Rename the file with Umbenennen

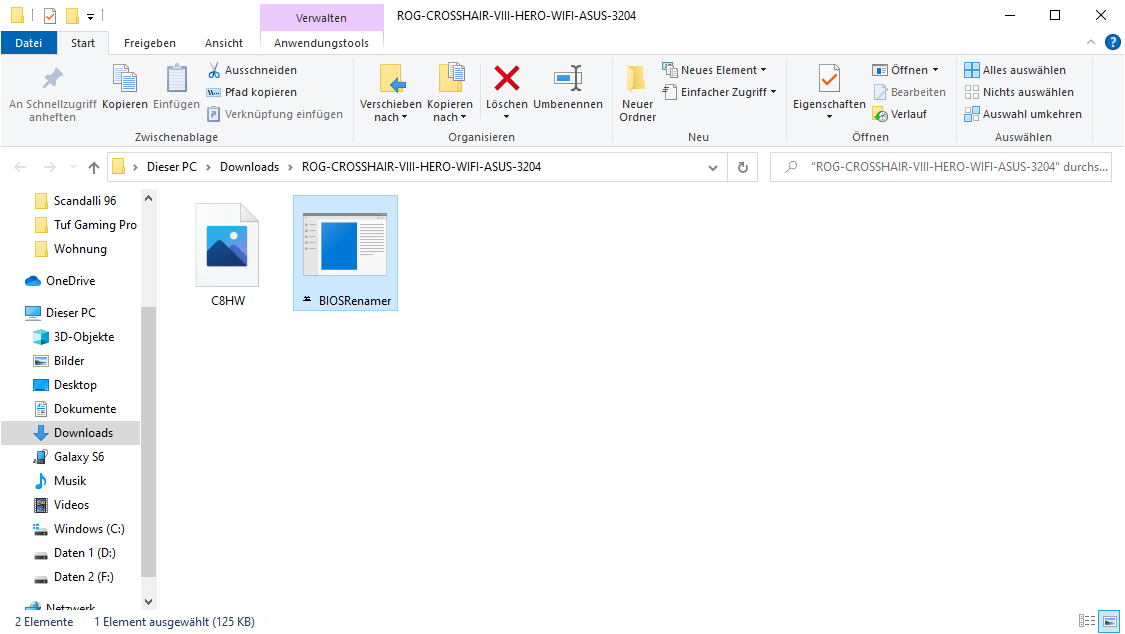(568, 87)
